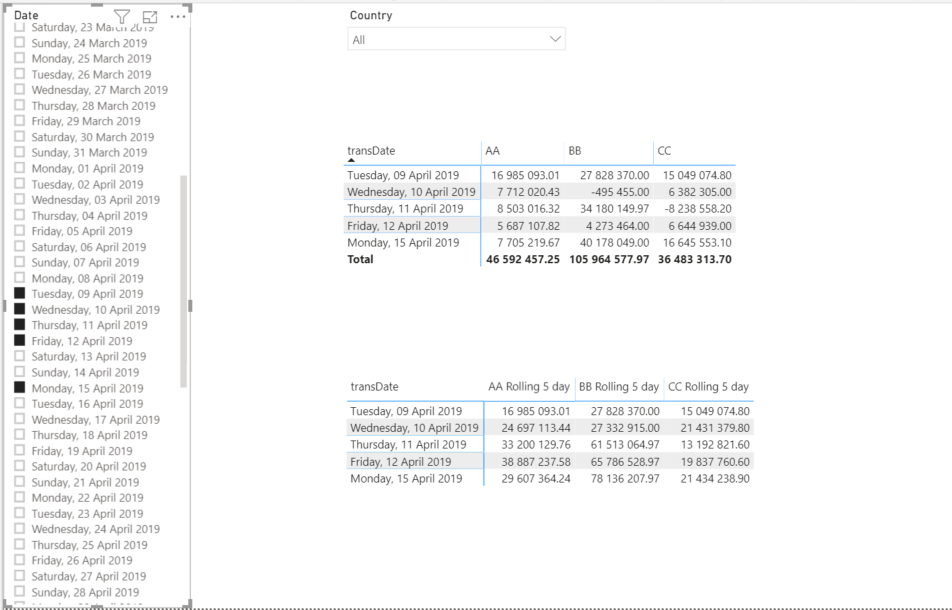952x610 pixels.
Task: Open the Date slicer filter icon
Action: 121,17
